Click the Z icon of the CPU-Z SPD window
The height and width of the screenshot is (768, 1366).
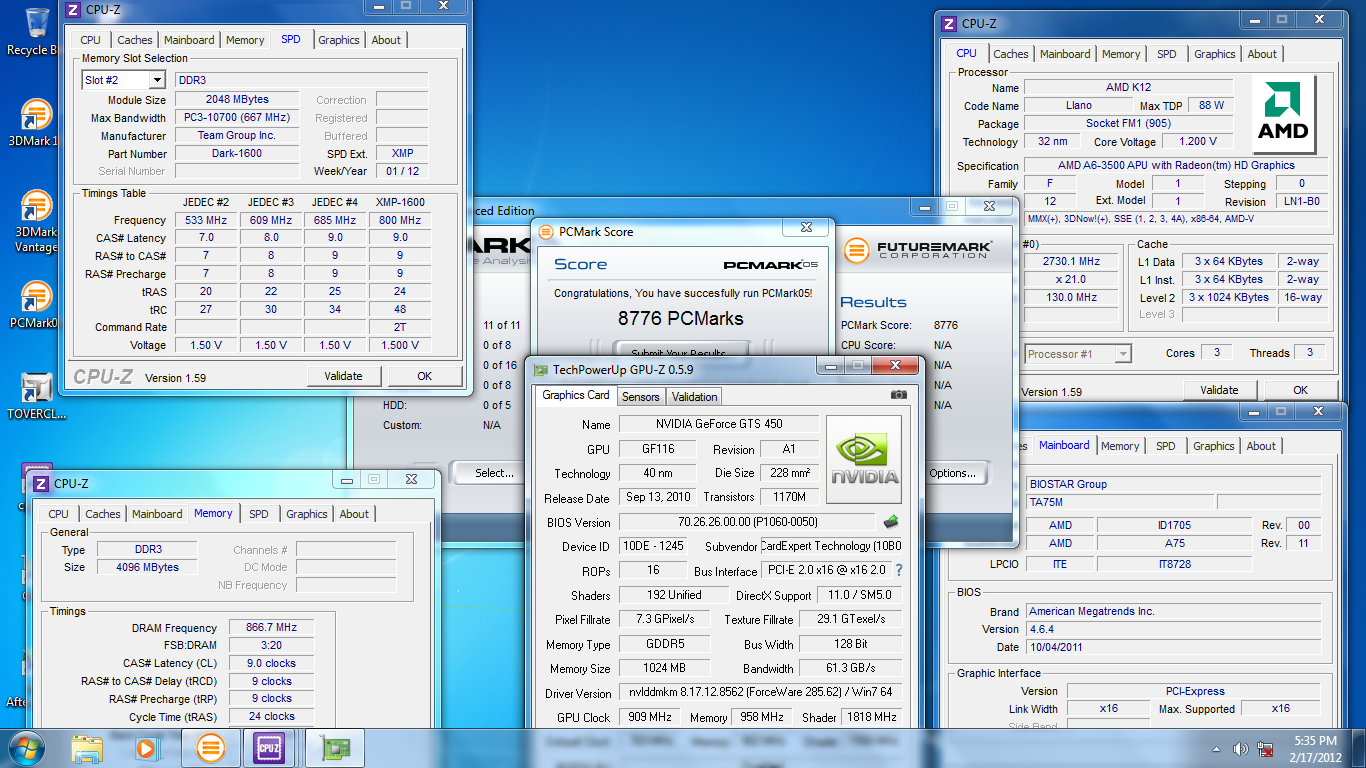(x=73, y=10)
